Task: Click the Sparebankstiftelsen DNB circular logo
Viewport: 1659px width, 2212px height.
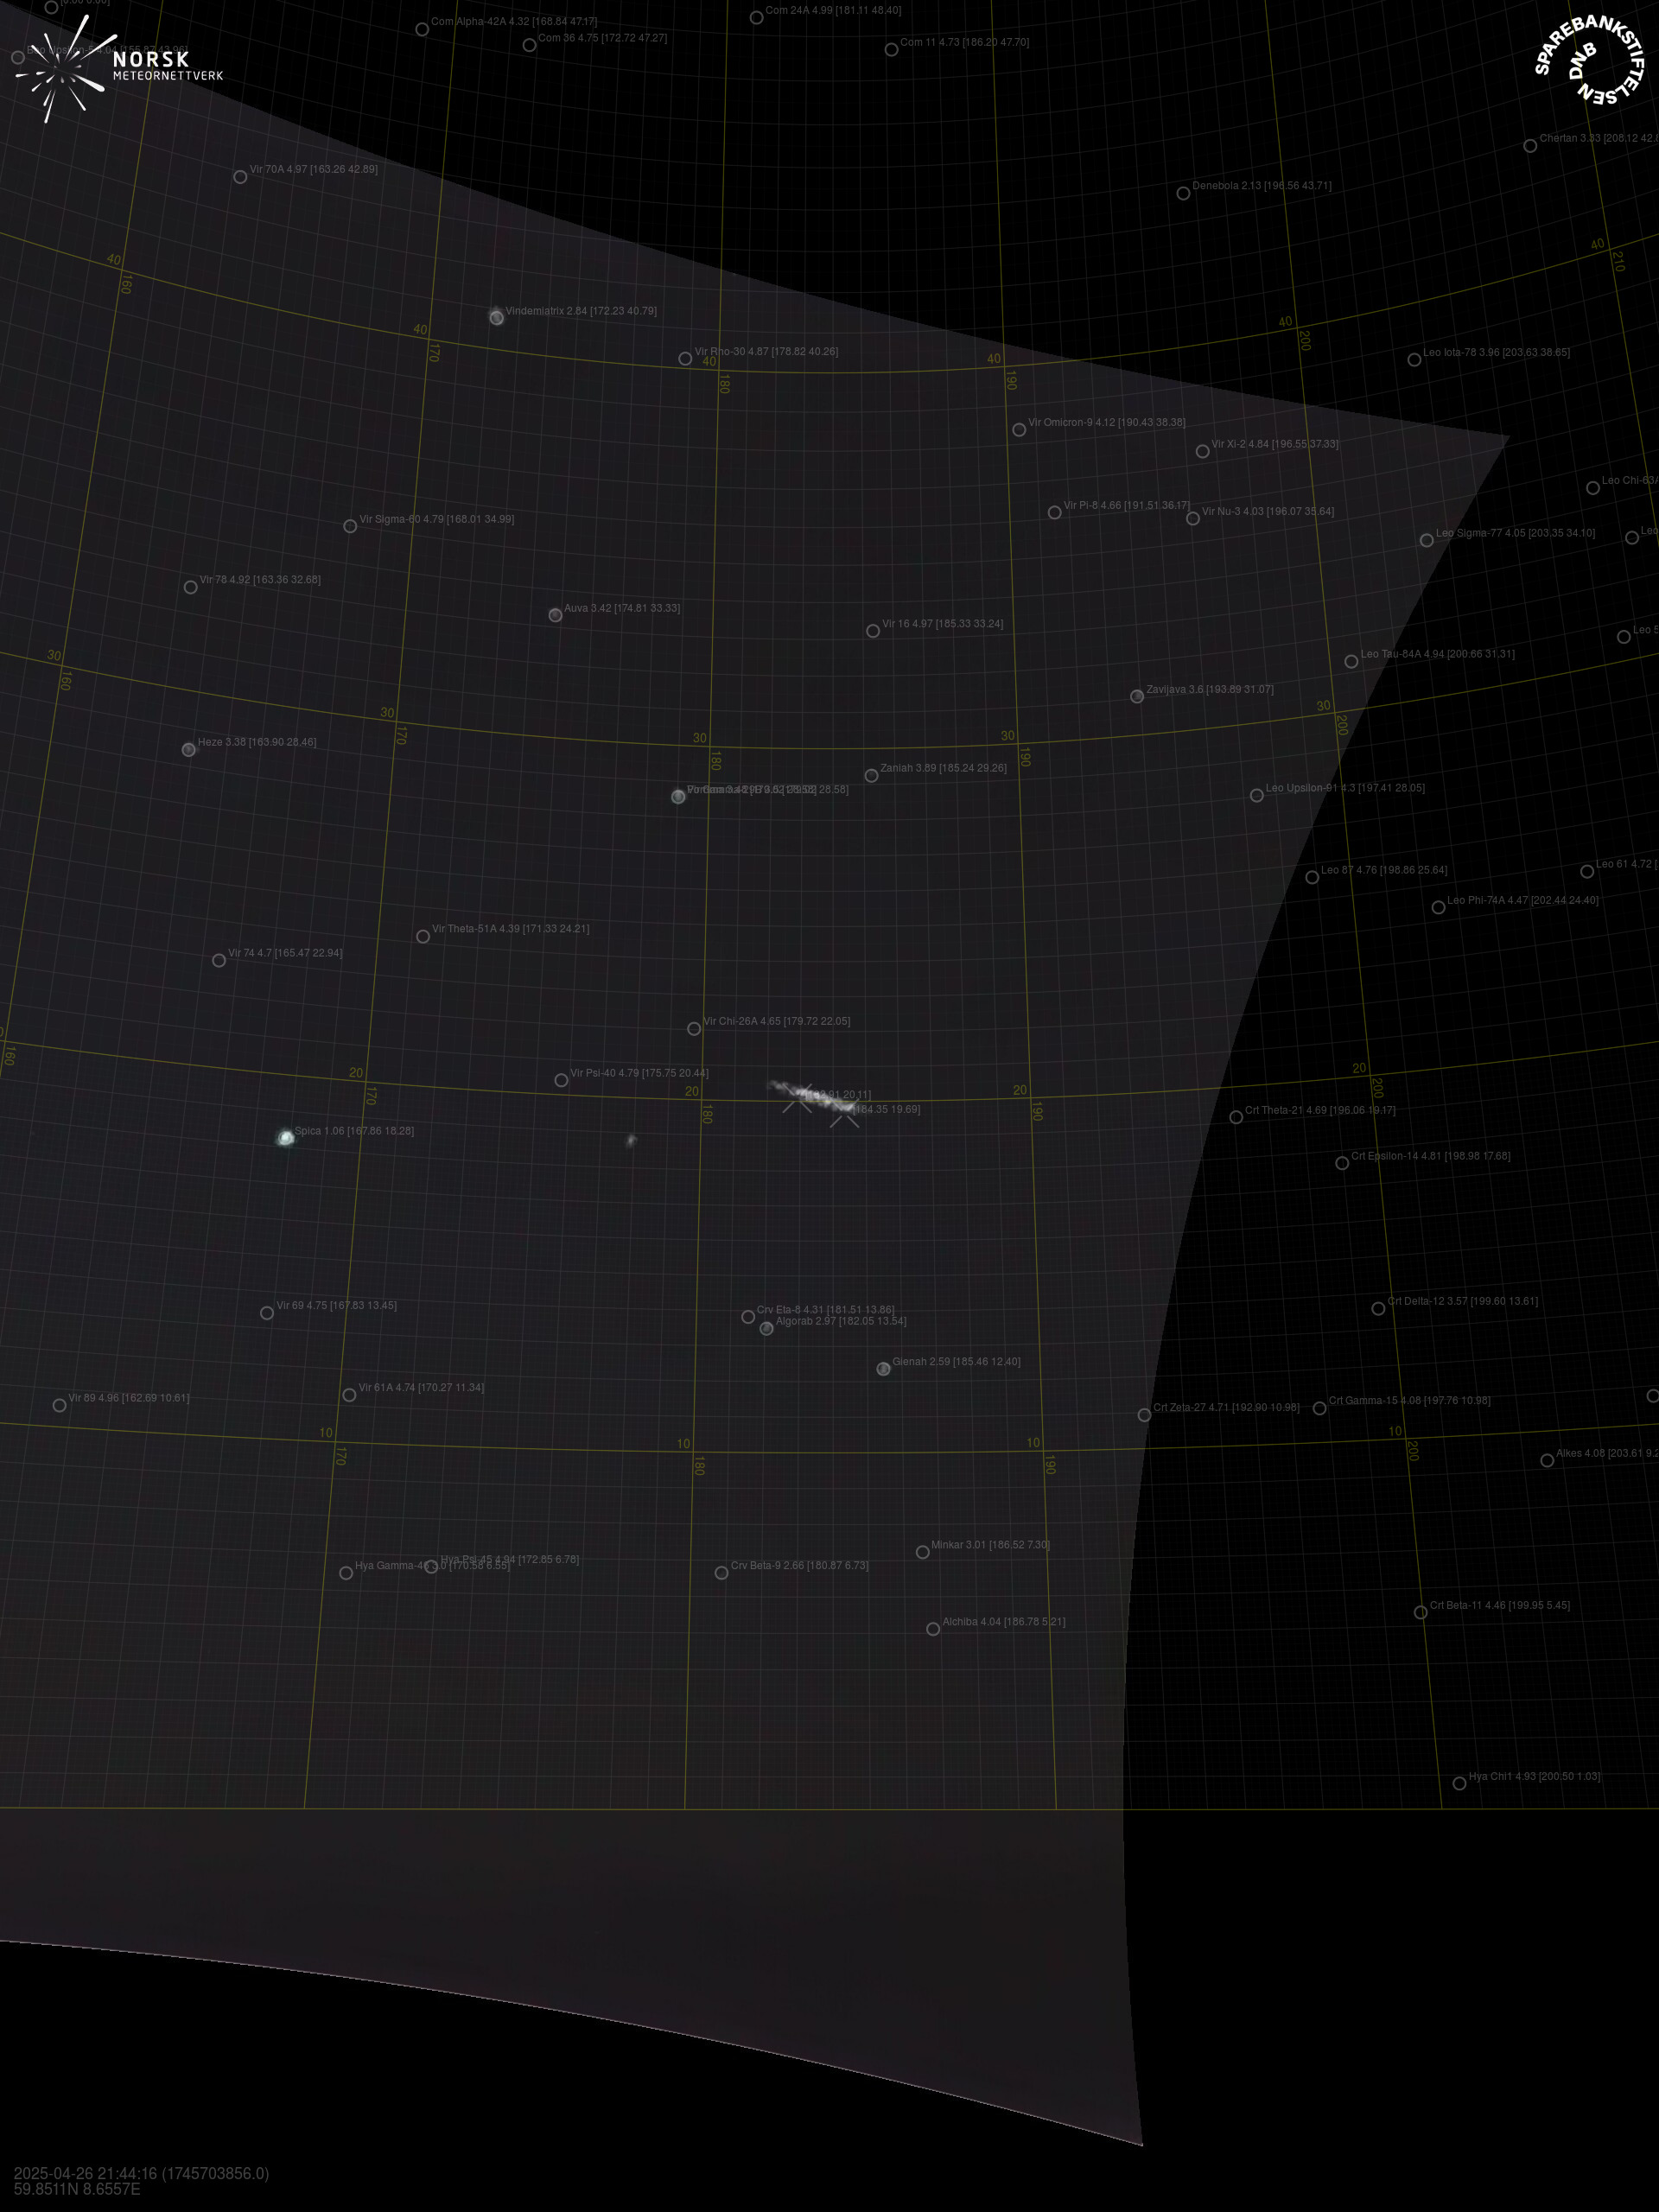Action: [x=1588, y=60]
